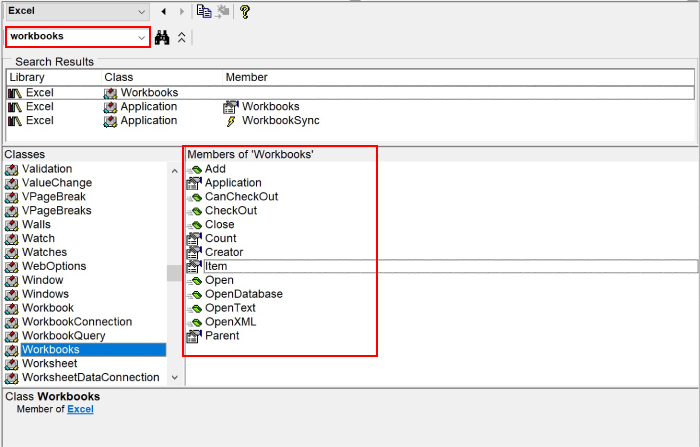Click the View Definition toolbar icon
The image size is (700, 447).
[223, 11]
